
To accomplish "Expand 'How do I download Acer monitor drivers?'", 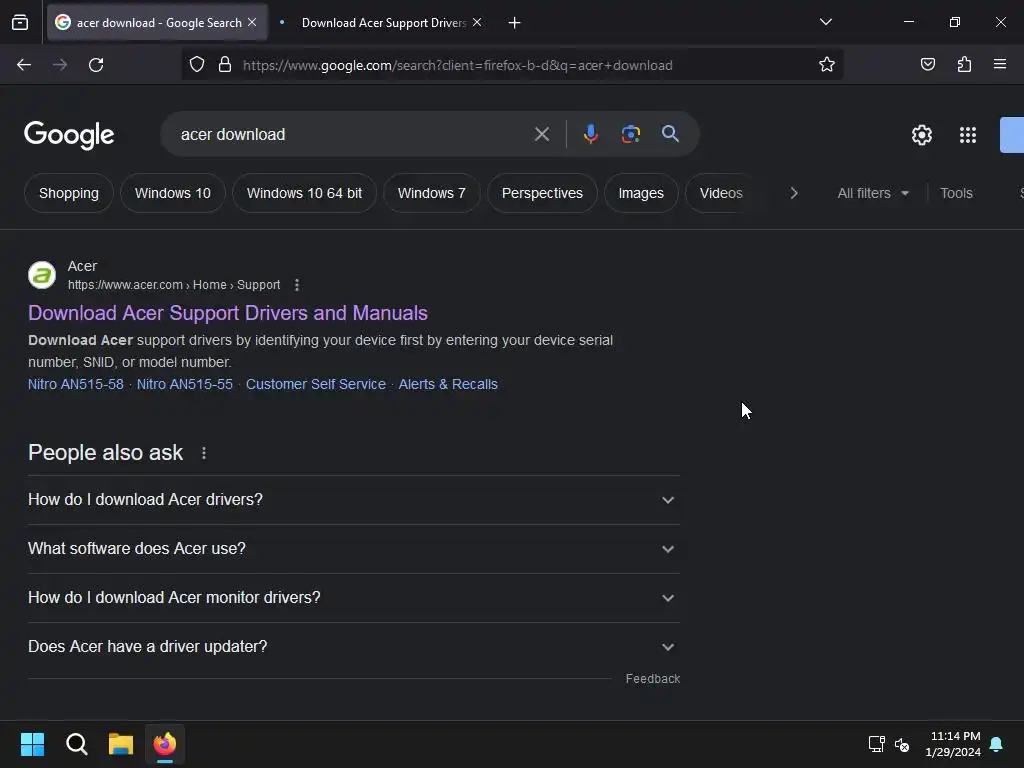I will [354, 598].
